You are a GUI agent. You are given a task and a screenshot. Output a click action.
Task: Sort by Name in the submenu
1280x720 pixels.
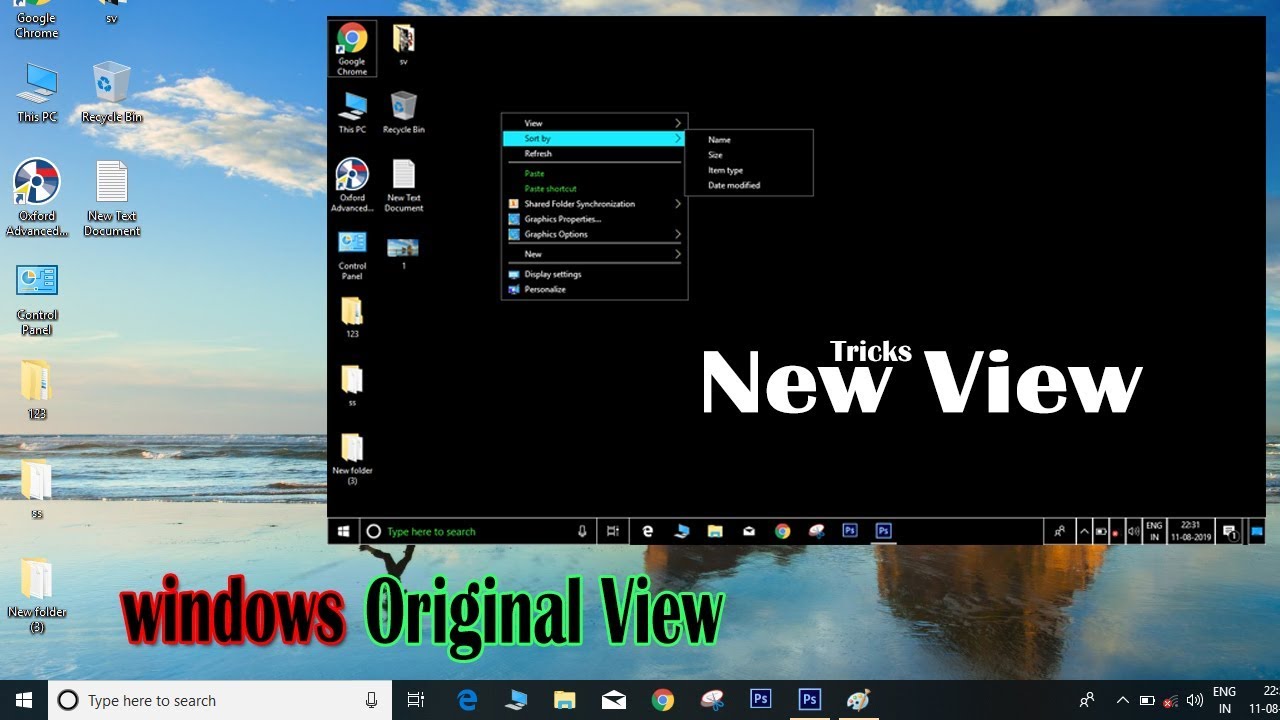coord(749,140)
